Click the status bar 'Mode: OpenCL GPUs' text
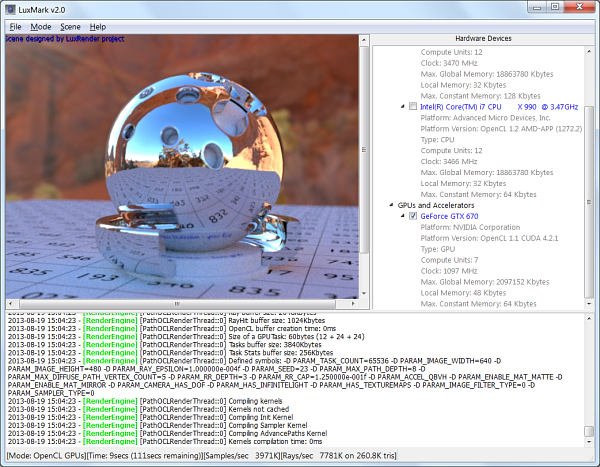Viewport: 600px width, 467px height. tap(46, 456)
